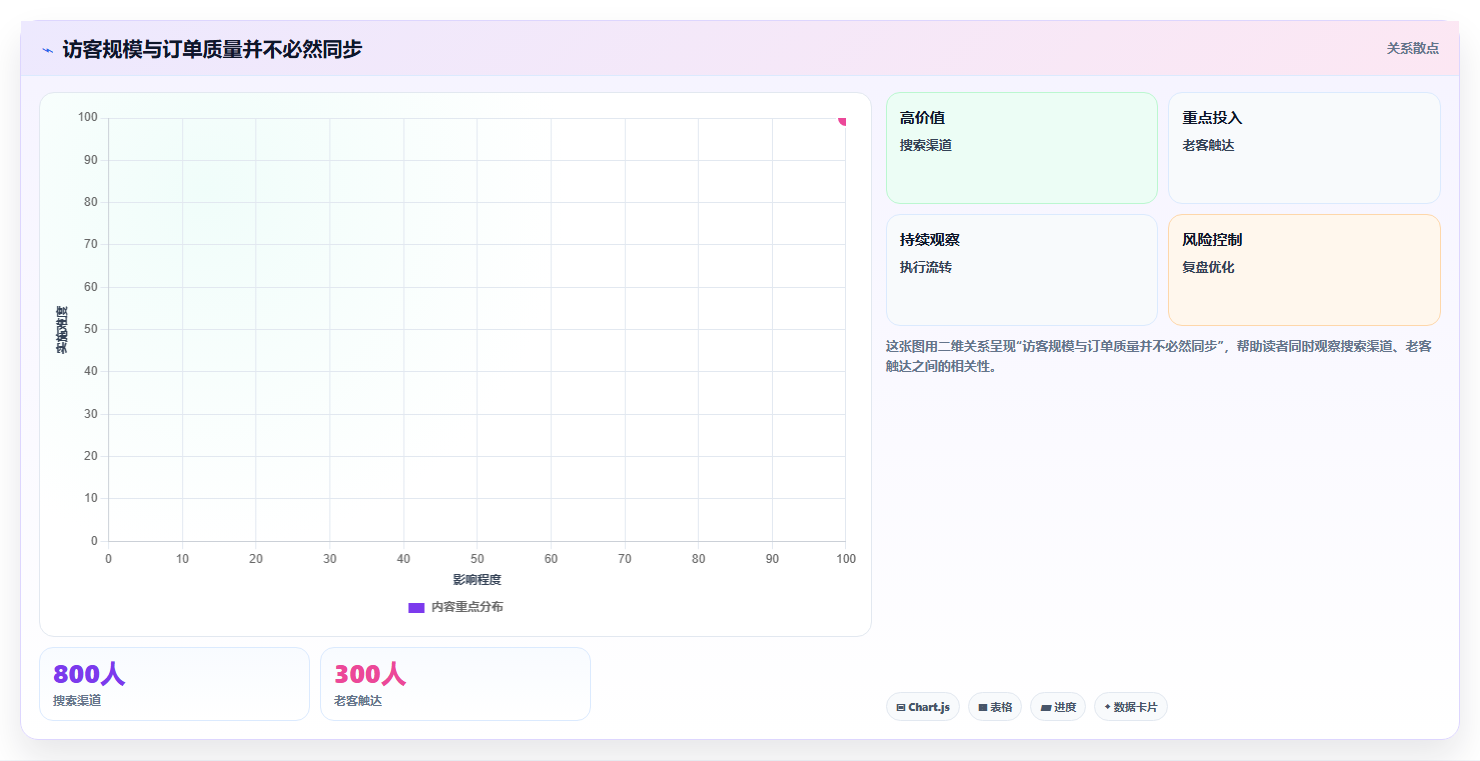Click the icon in the 表格 chip

click(983, 707)
